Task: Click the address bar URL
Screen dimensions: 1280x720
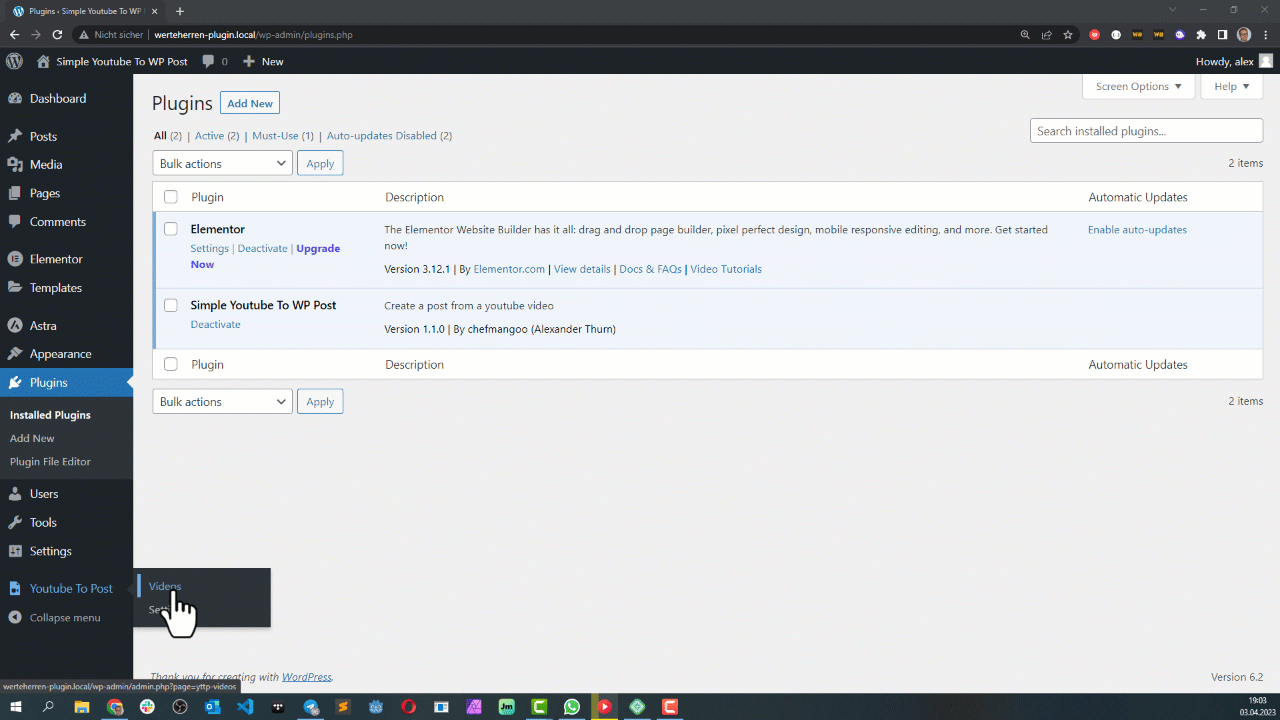Action: 253,34
